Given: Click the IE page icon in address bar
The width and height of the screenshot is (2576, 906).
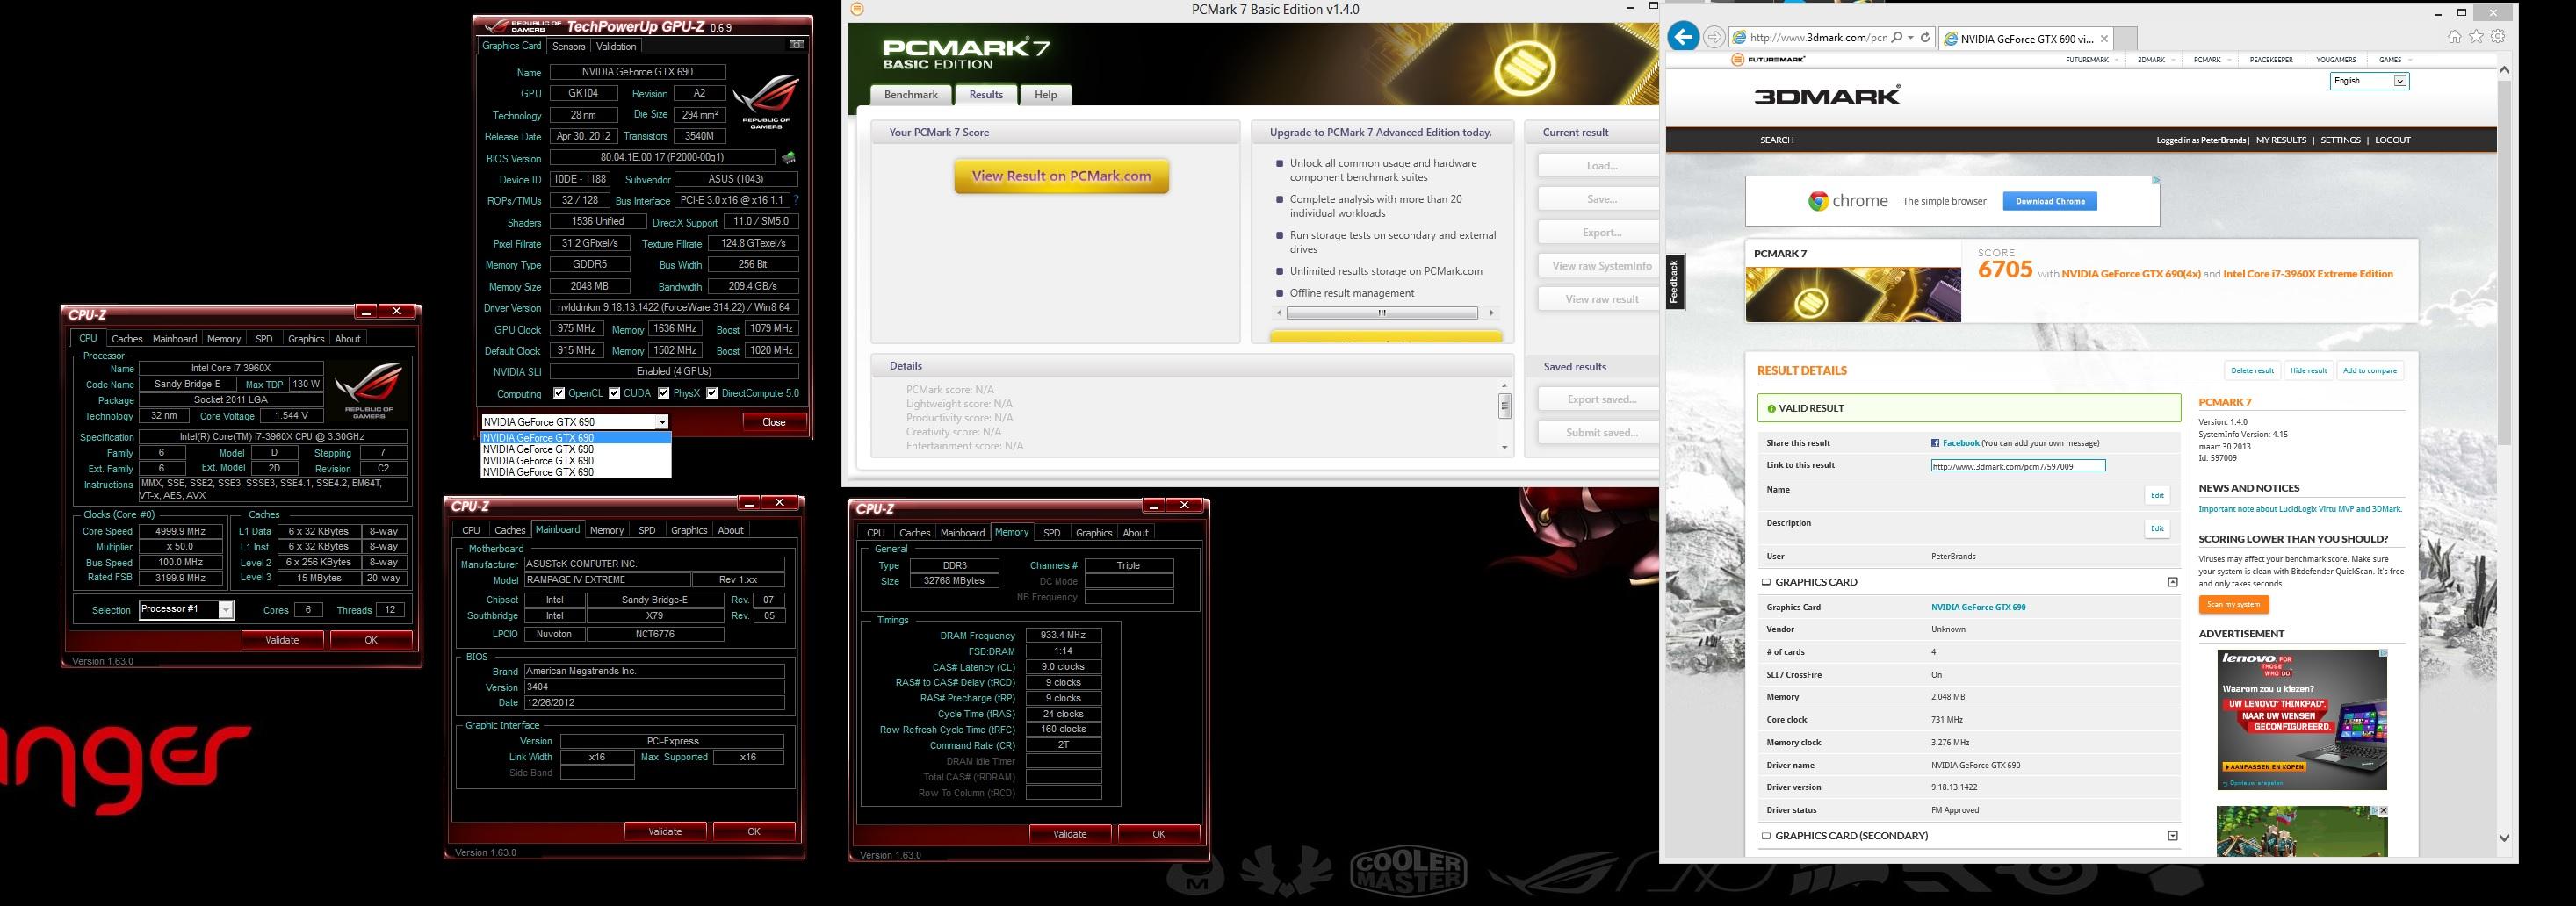Looking at the screenshot, I should pyautogui.click(x=1740, y=38).
